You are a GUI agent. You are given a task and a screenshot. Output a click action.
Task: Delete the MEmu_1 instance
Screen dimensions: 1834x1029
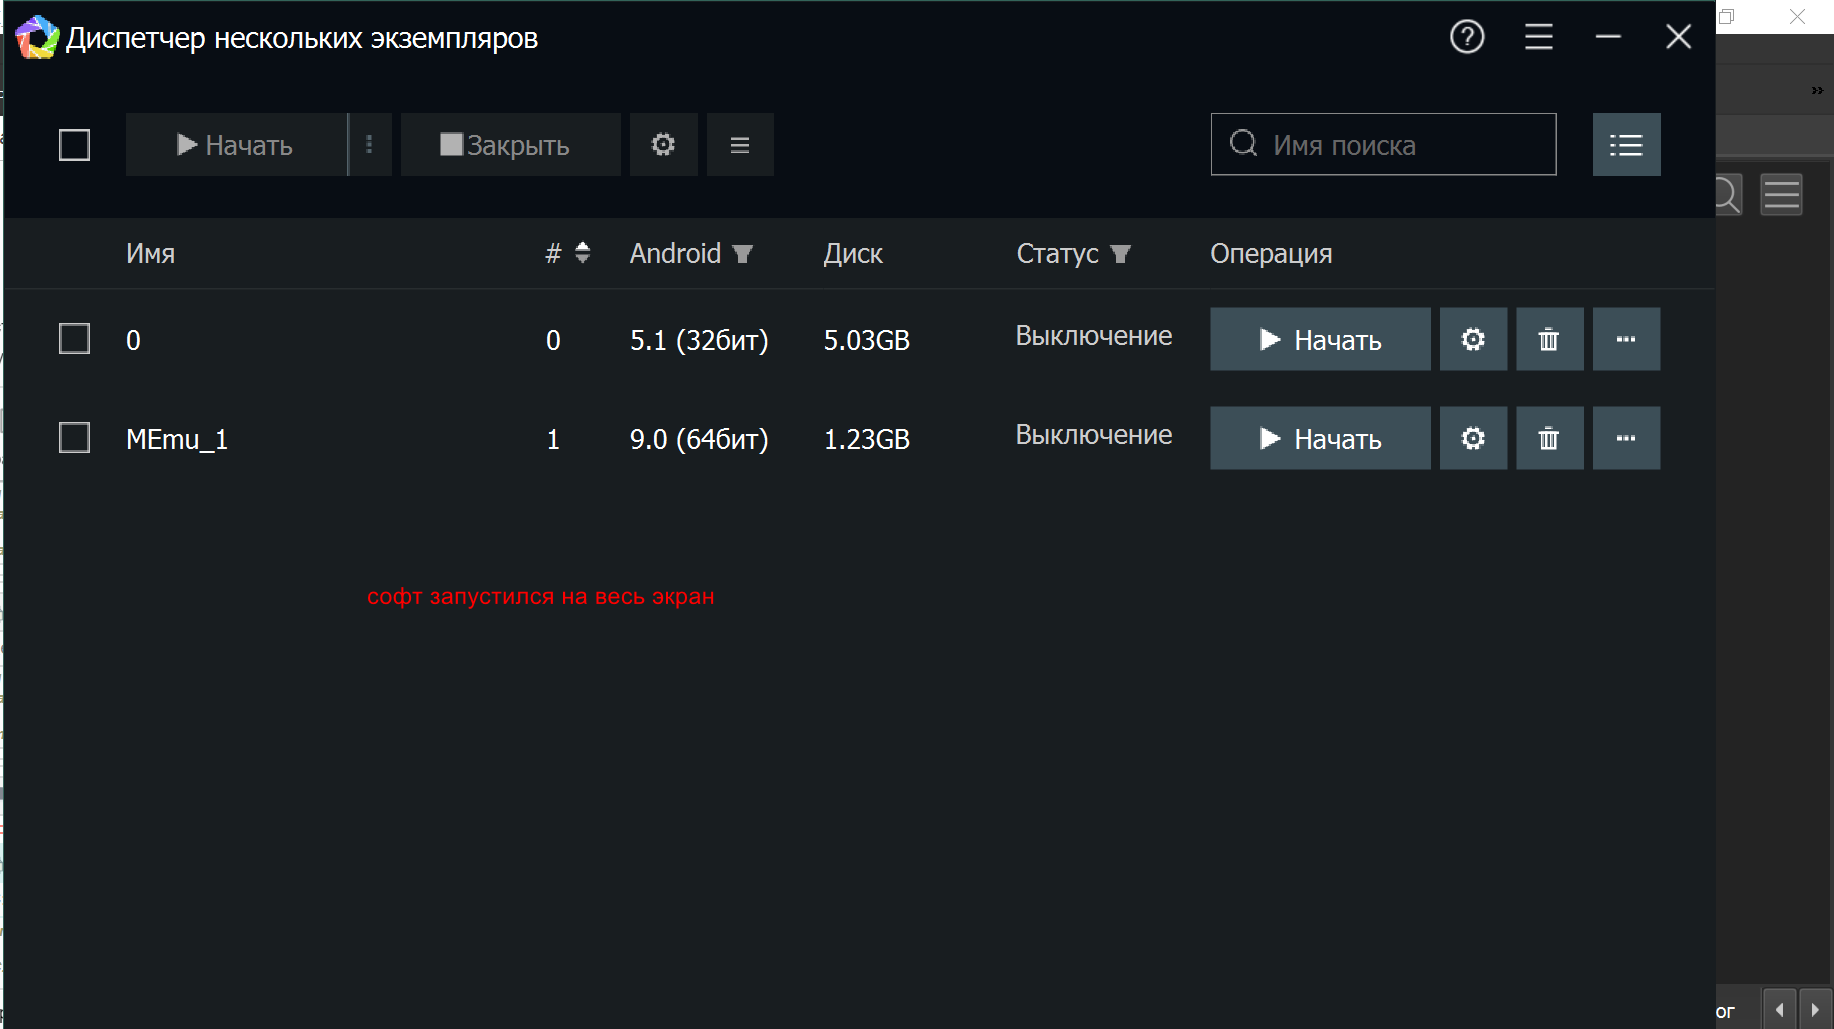[1549, 438]
